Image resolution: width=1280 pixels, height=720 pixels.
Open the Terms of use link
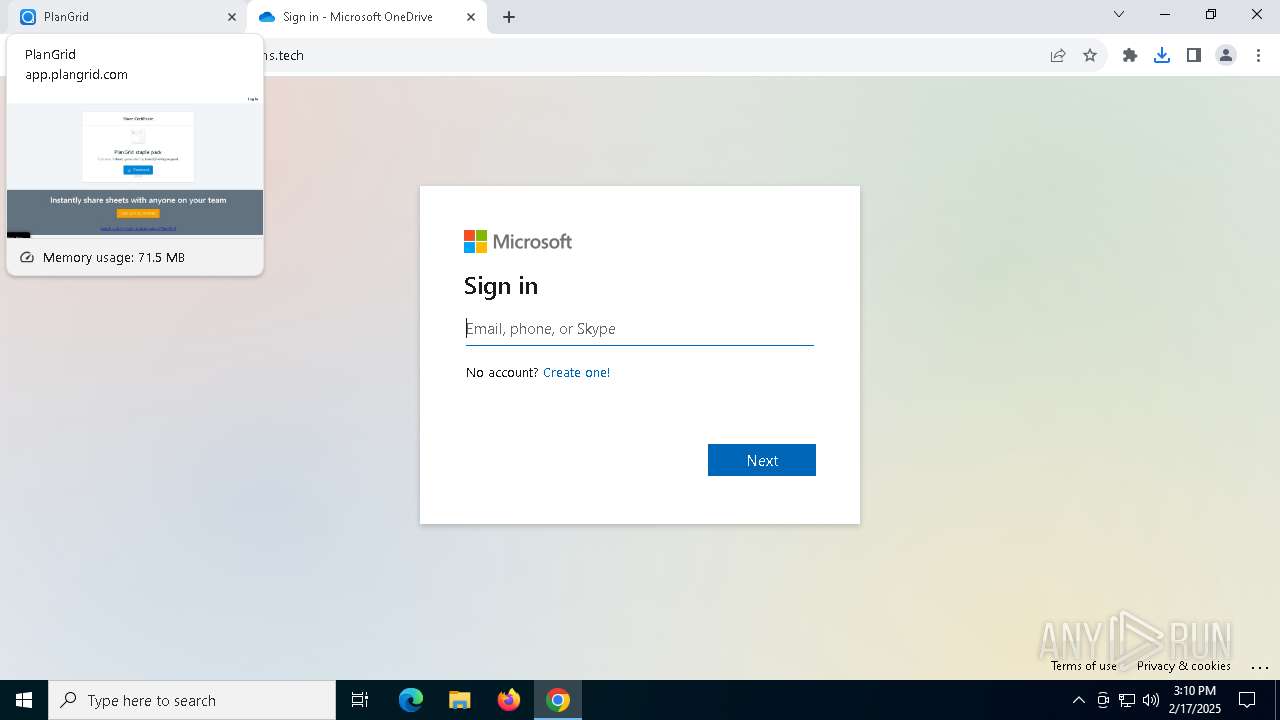(1083, 666)
